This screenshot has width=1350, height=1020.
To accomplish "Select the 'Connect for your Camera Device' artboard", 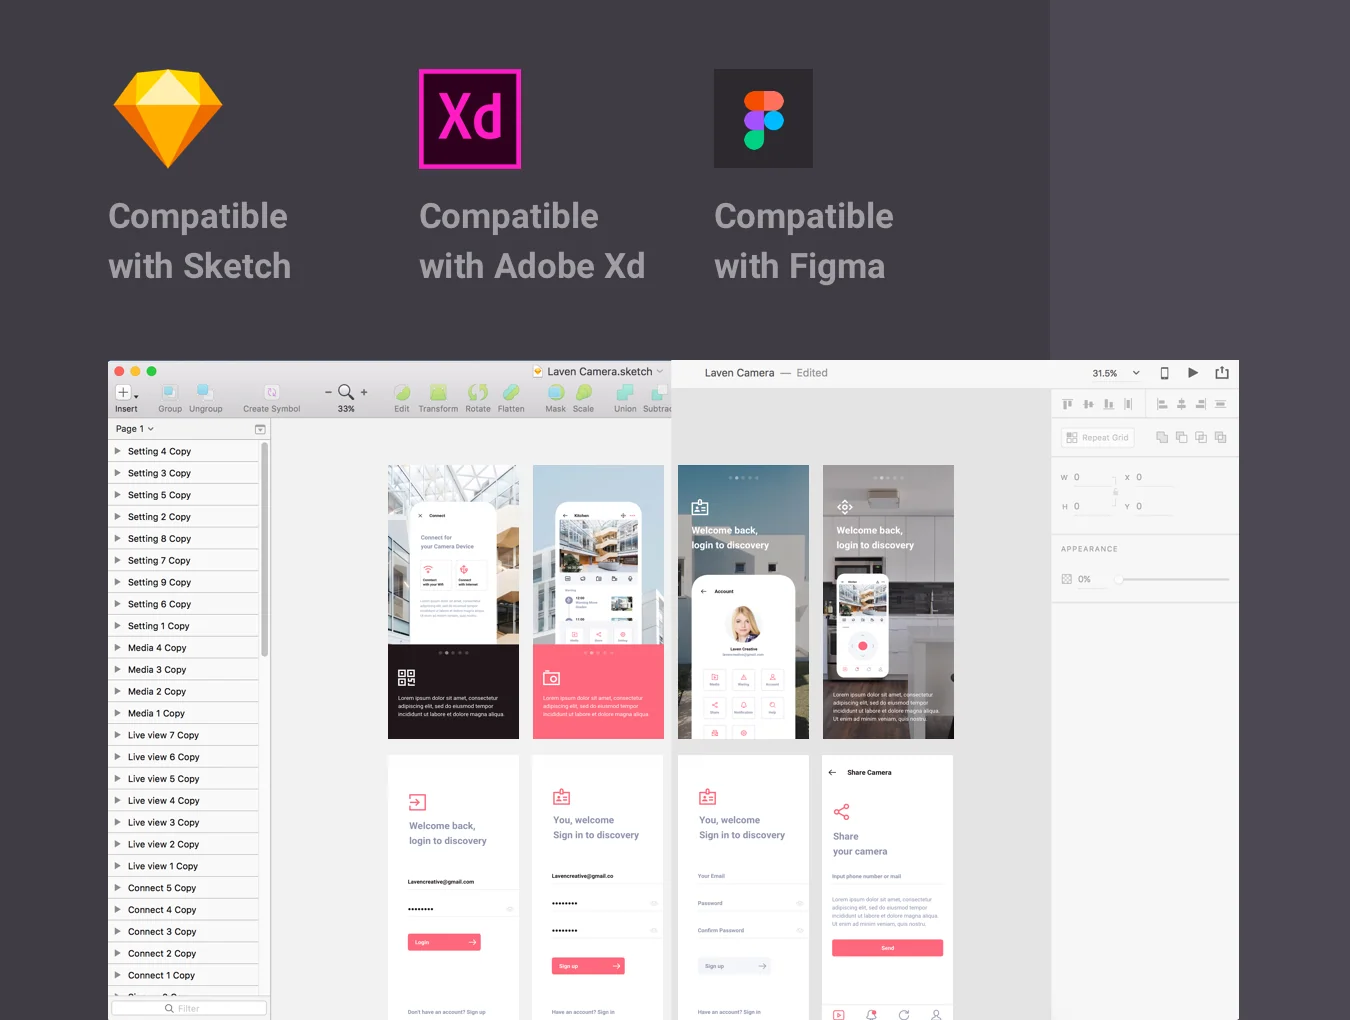I will pyautogui.click(x=453, y=602).
